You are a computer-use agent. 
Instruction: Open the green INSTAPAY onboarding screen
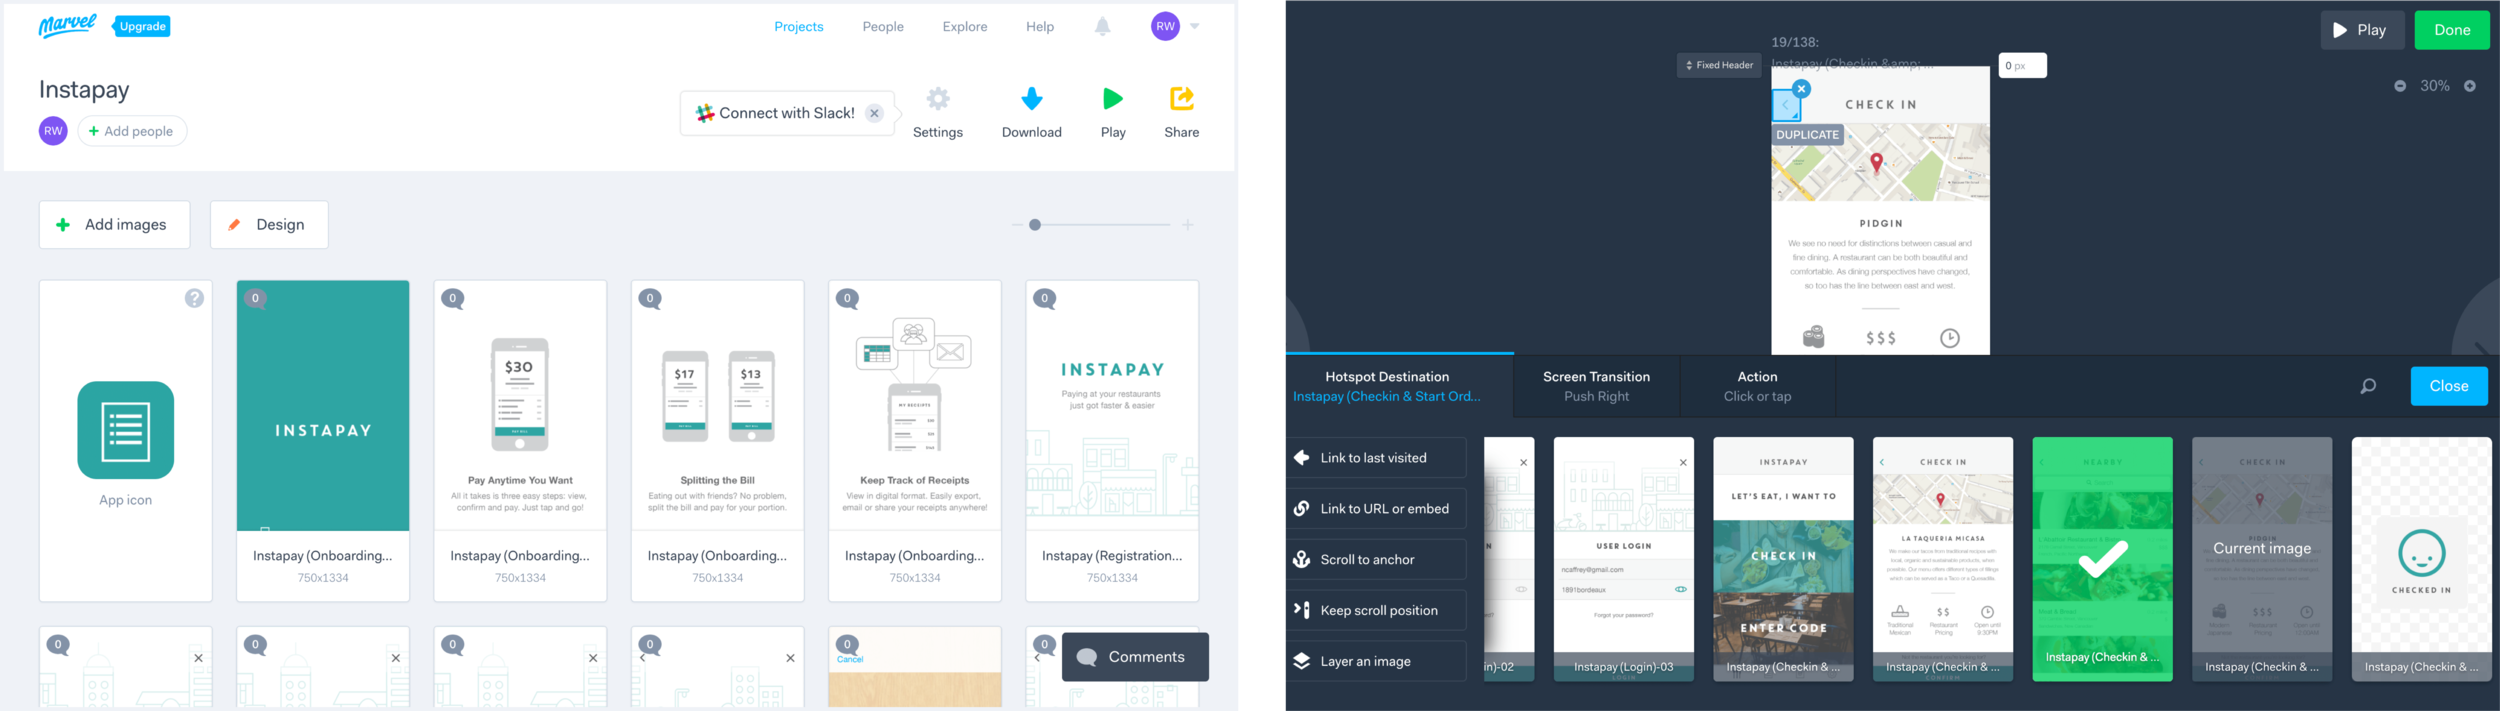click(323, 406)
